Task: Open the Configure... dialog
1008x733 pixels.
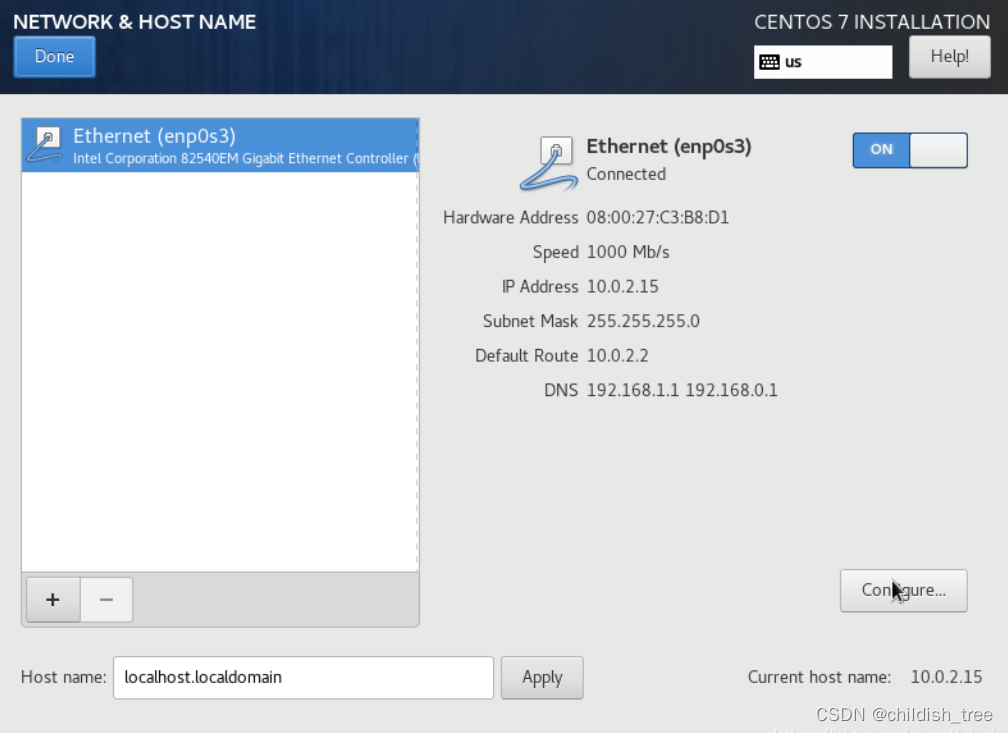Action: click(903, 590)
